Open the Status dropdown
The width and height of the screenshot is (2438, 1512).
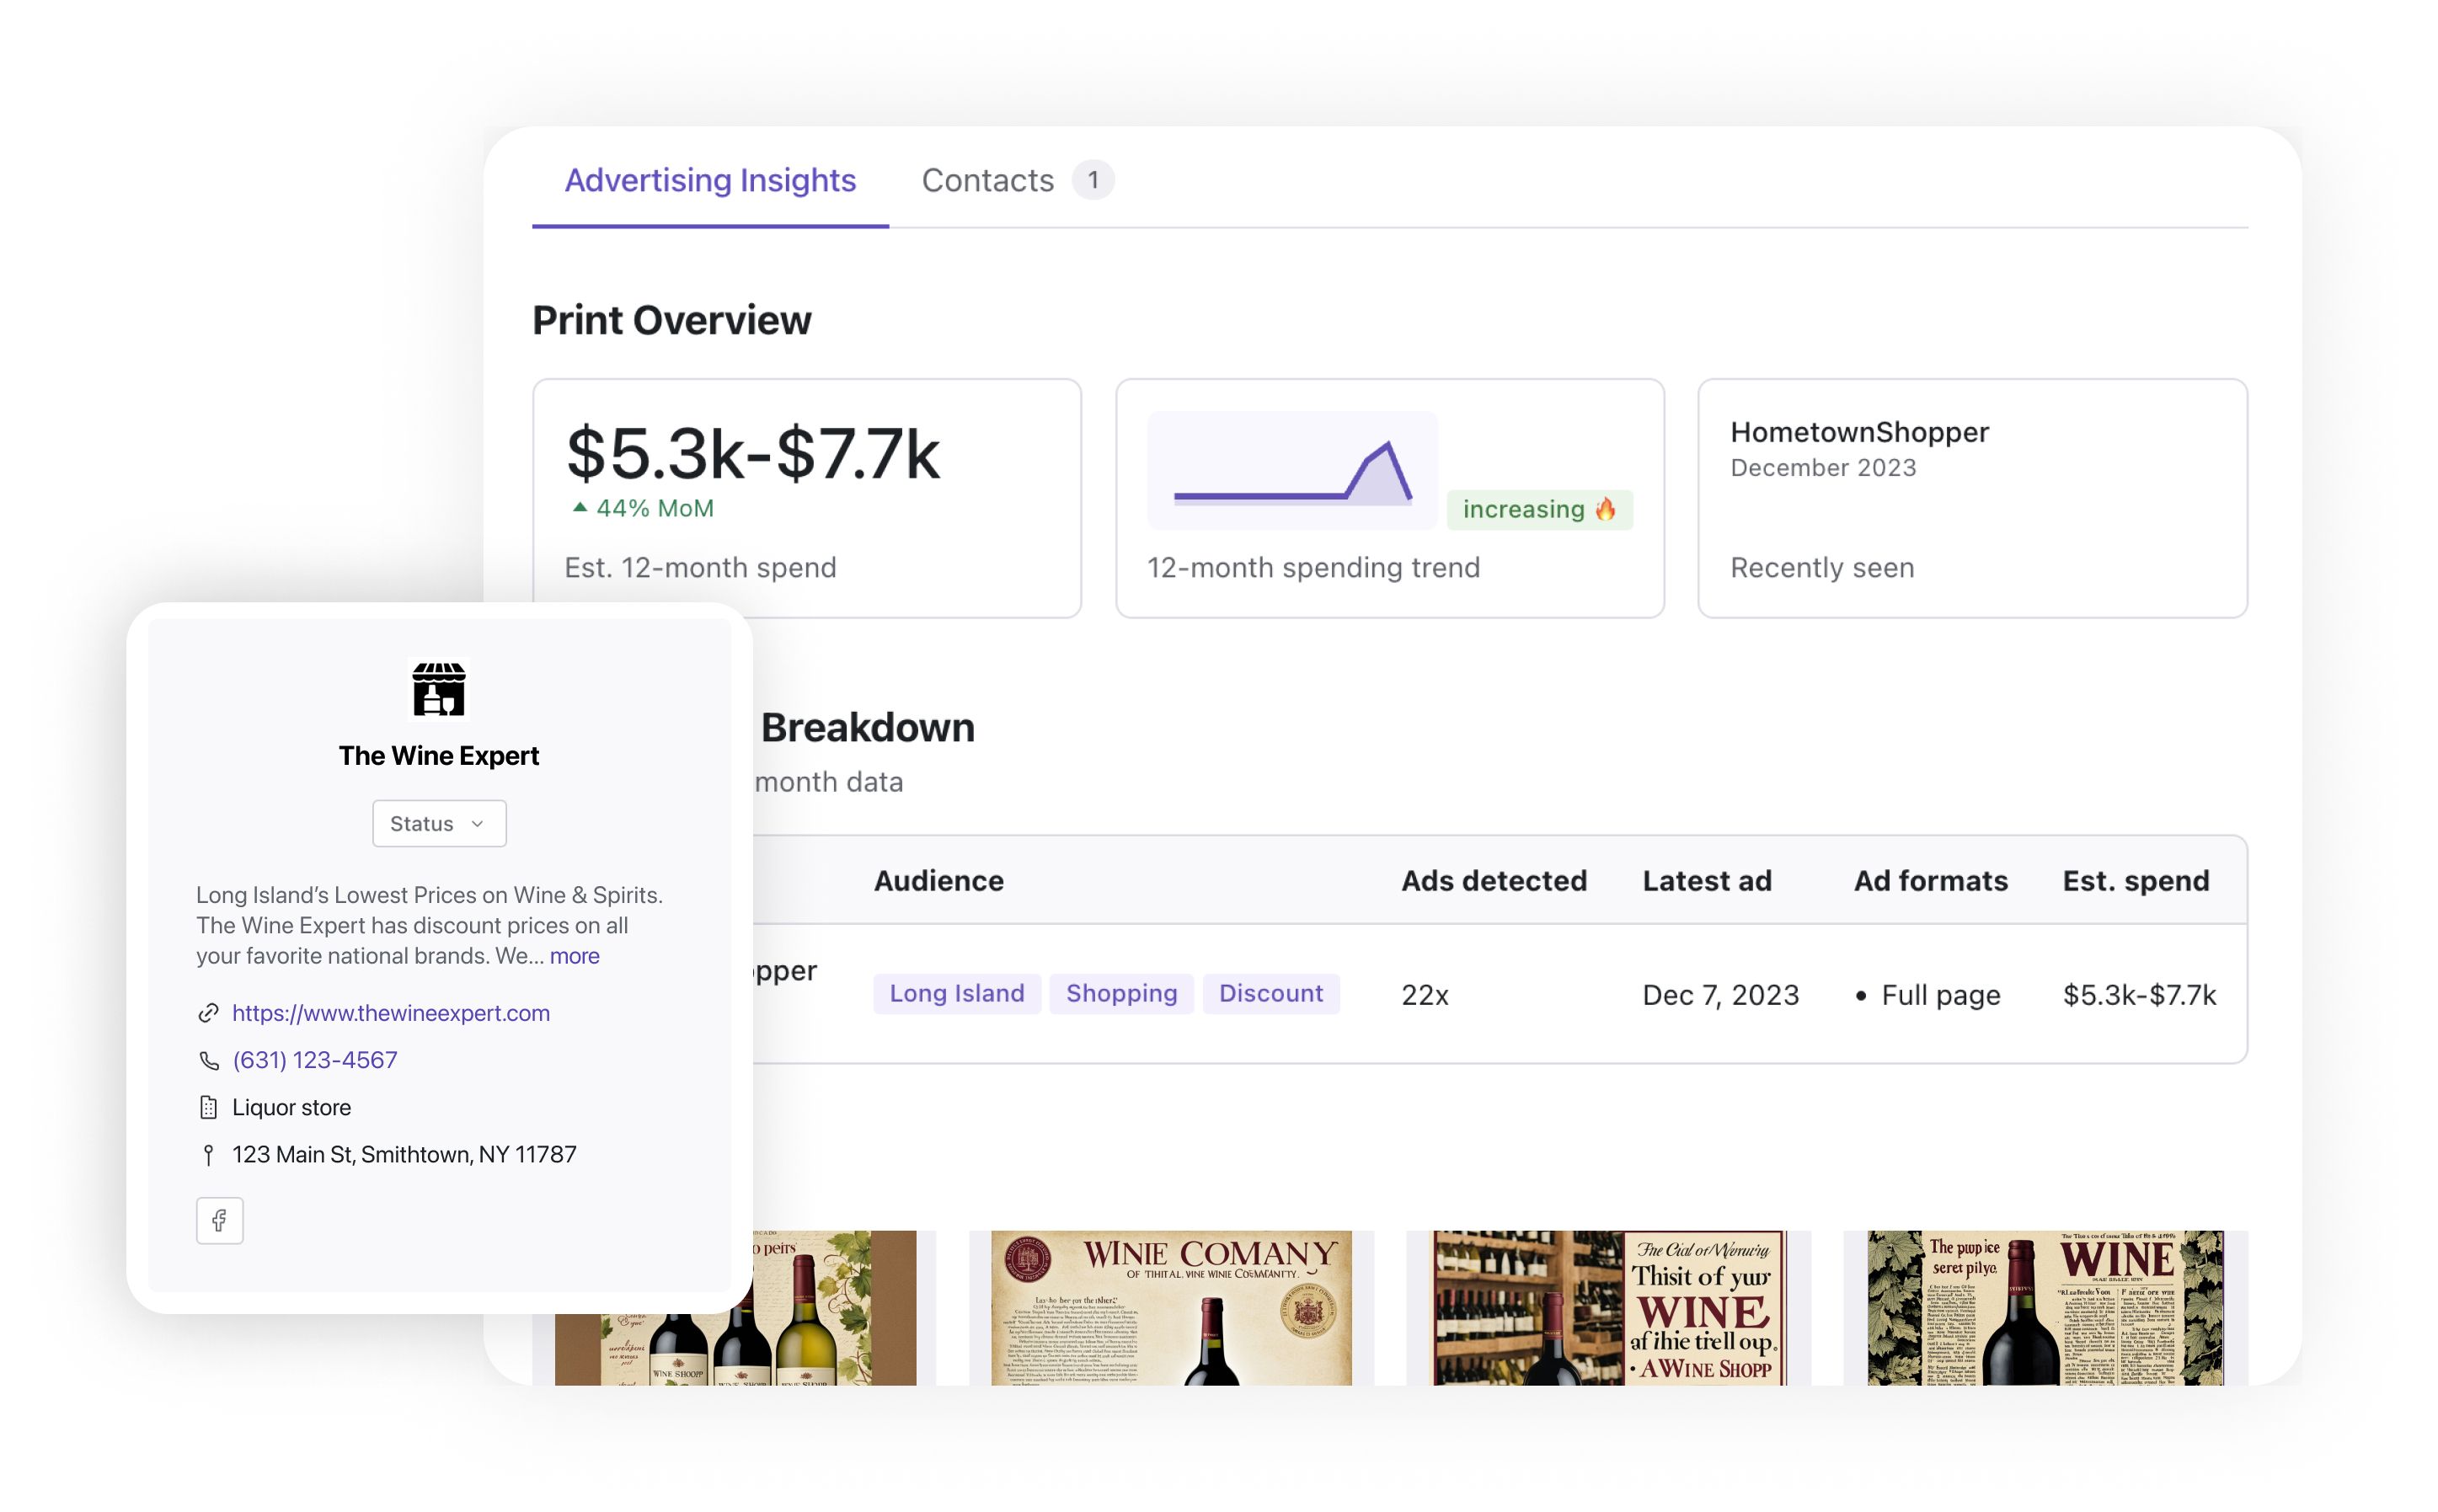click(438, 823)
